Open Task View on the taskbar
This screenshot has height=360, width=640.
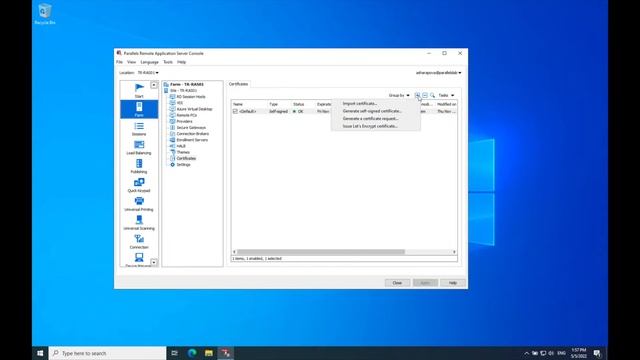click(x=175, y=353)
